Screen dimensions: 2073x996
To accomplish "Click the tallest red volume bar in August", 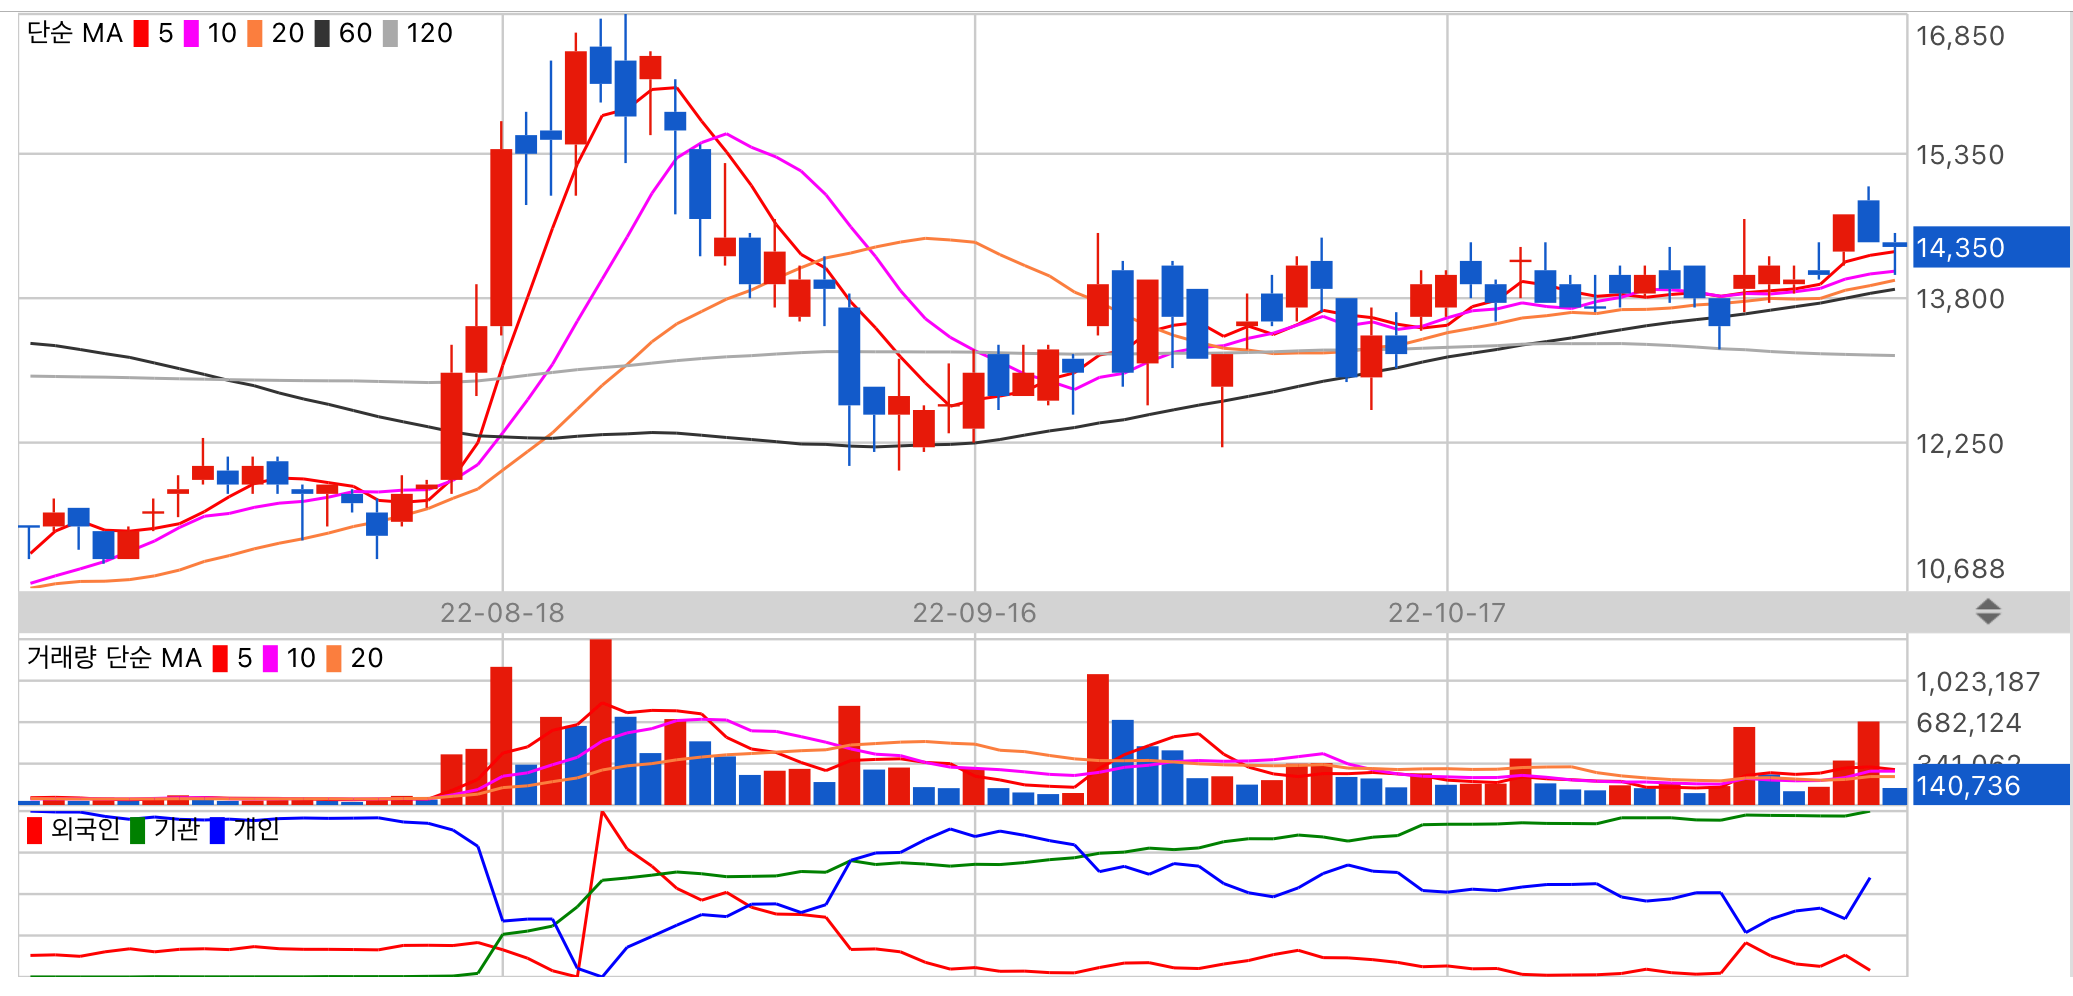I will click(600, 722).
